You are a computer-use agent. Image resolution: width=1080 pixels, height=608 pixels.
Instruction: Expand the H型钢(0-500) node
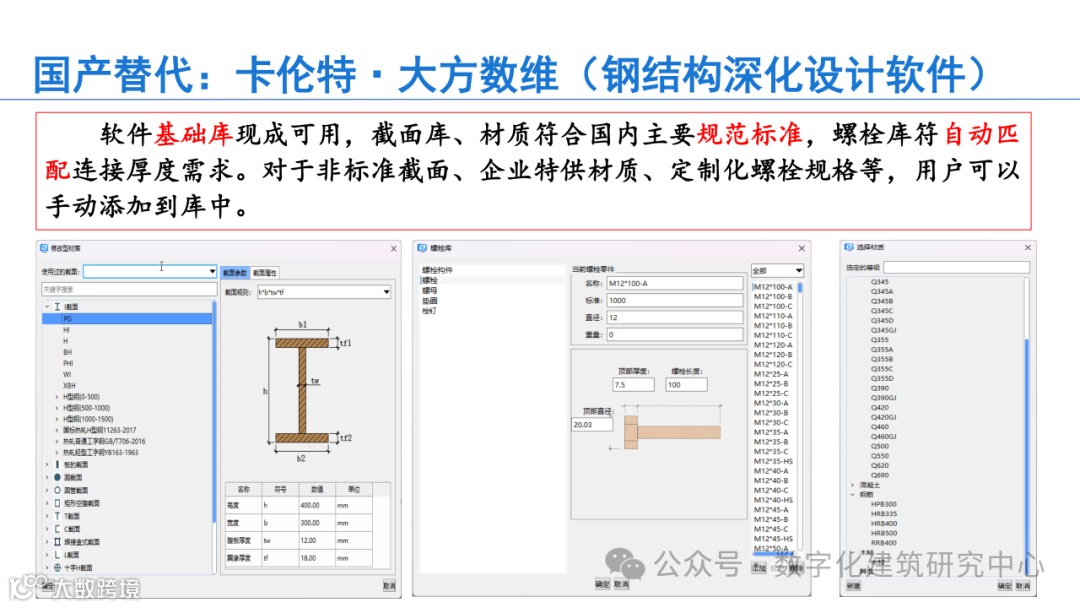56,397
